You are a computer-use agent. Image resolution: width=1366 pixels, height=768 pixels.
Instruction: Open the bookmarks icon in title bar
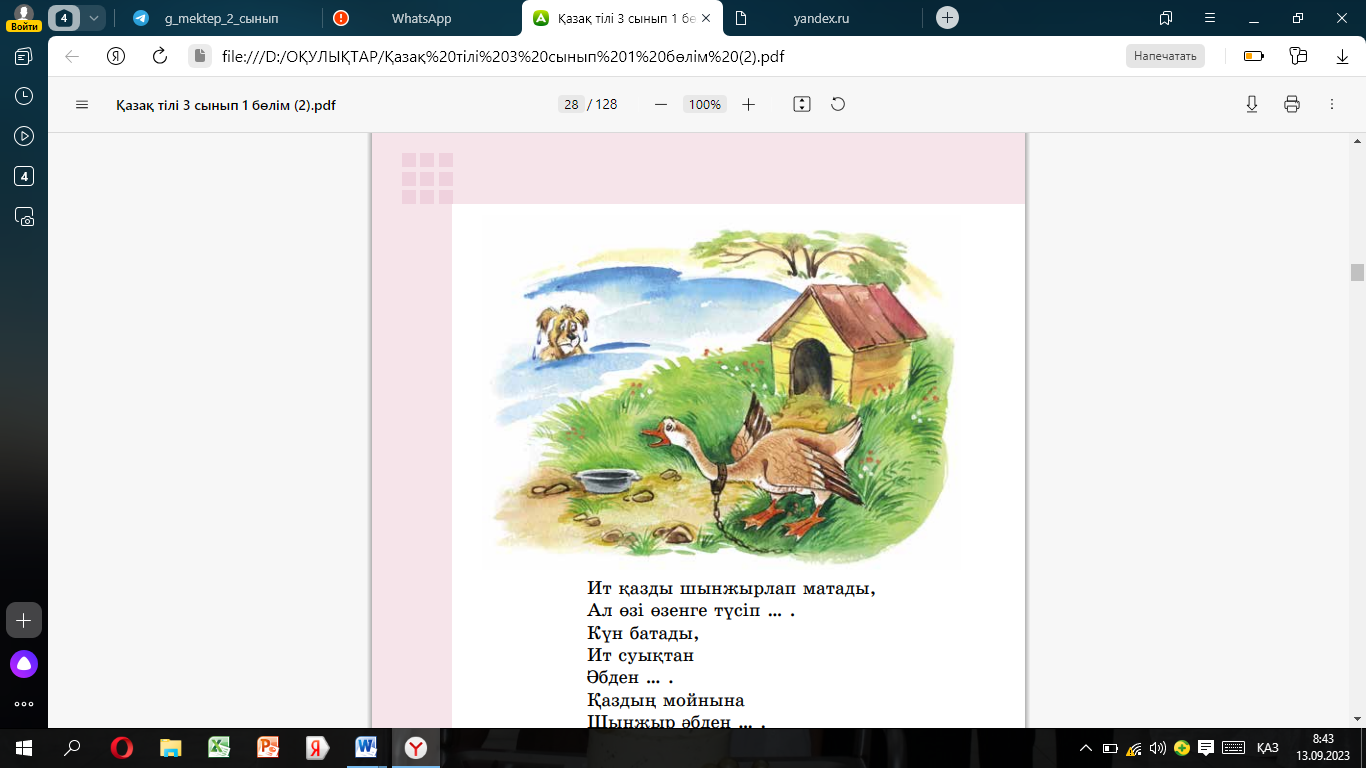(x=1166, y=18)
